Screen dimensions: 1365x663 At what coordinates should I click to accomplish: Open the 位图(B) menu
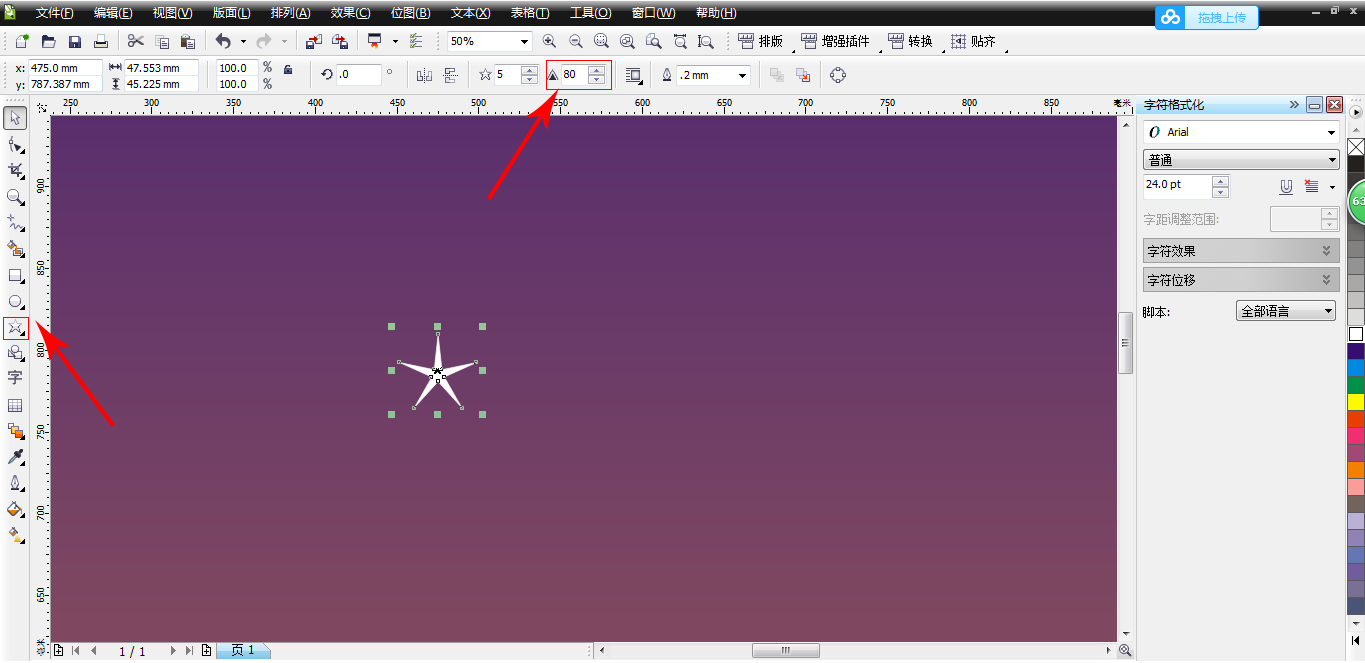[x=410, y=13]
